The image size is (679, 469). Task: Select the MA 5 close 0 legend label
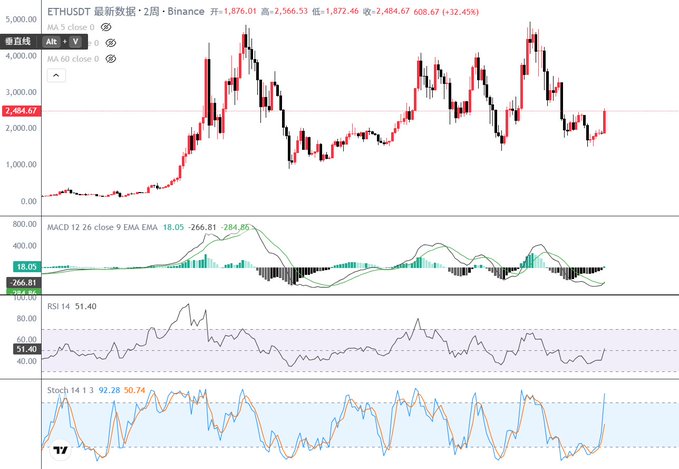tap(71, 27)
